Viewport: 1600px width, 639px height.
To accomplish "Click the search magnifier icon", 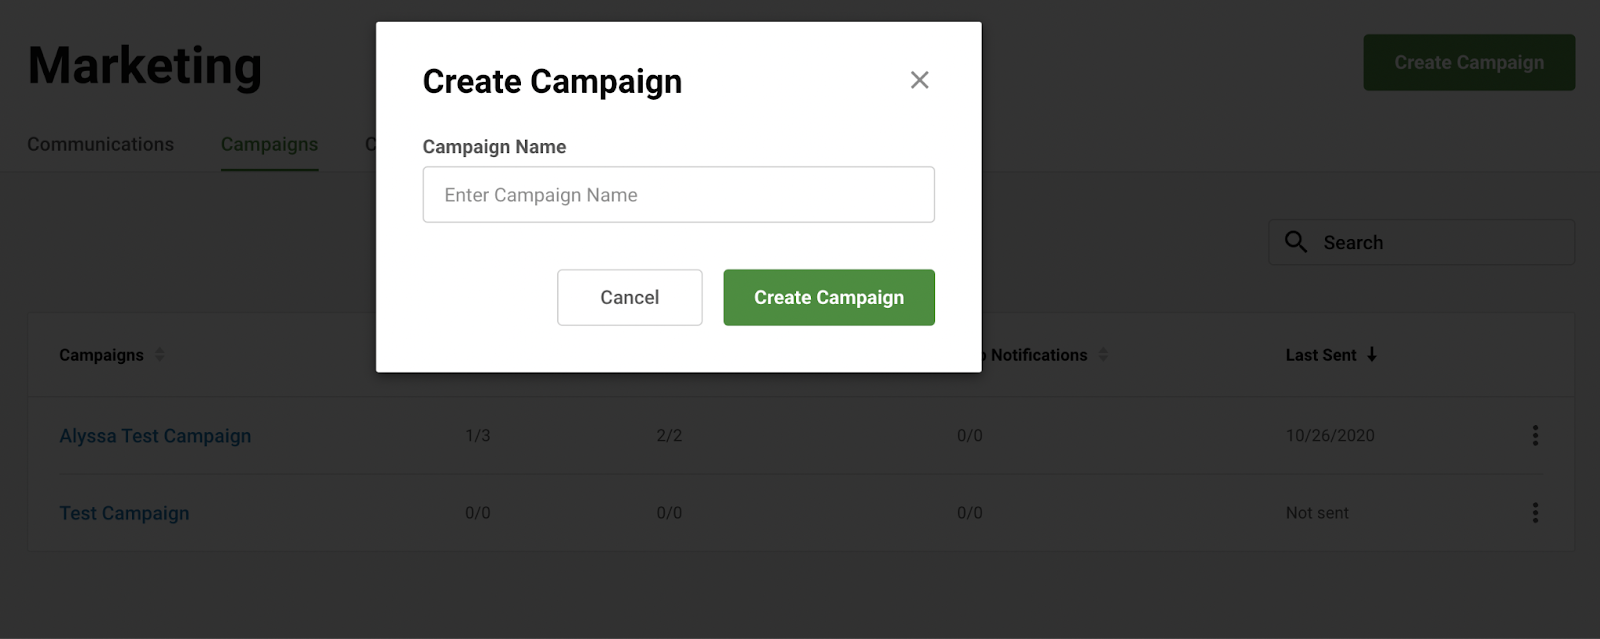I will [x=1295, y=241].
